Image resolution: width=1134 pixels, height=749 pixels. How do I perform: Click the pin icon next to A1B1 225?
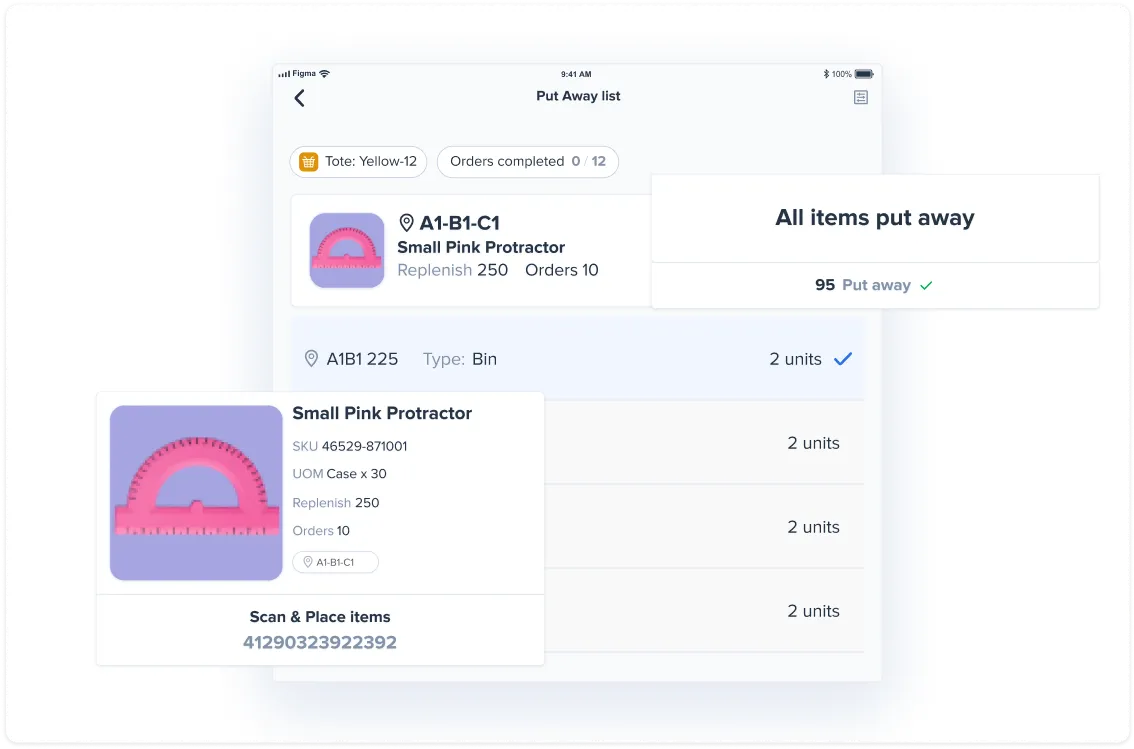click(x=311, y=358)
